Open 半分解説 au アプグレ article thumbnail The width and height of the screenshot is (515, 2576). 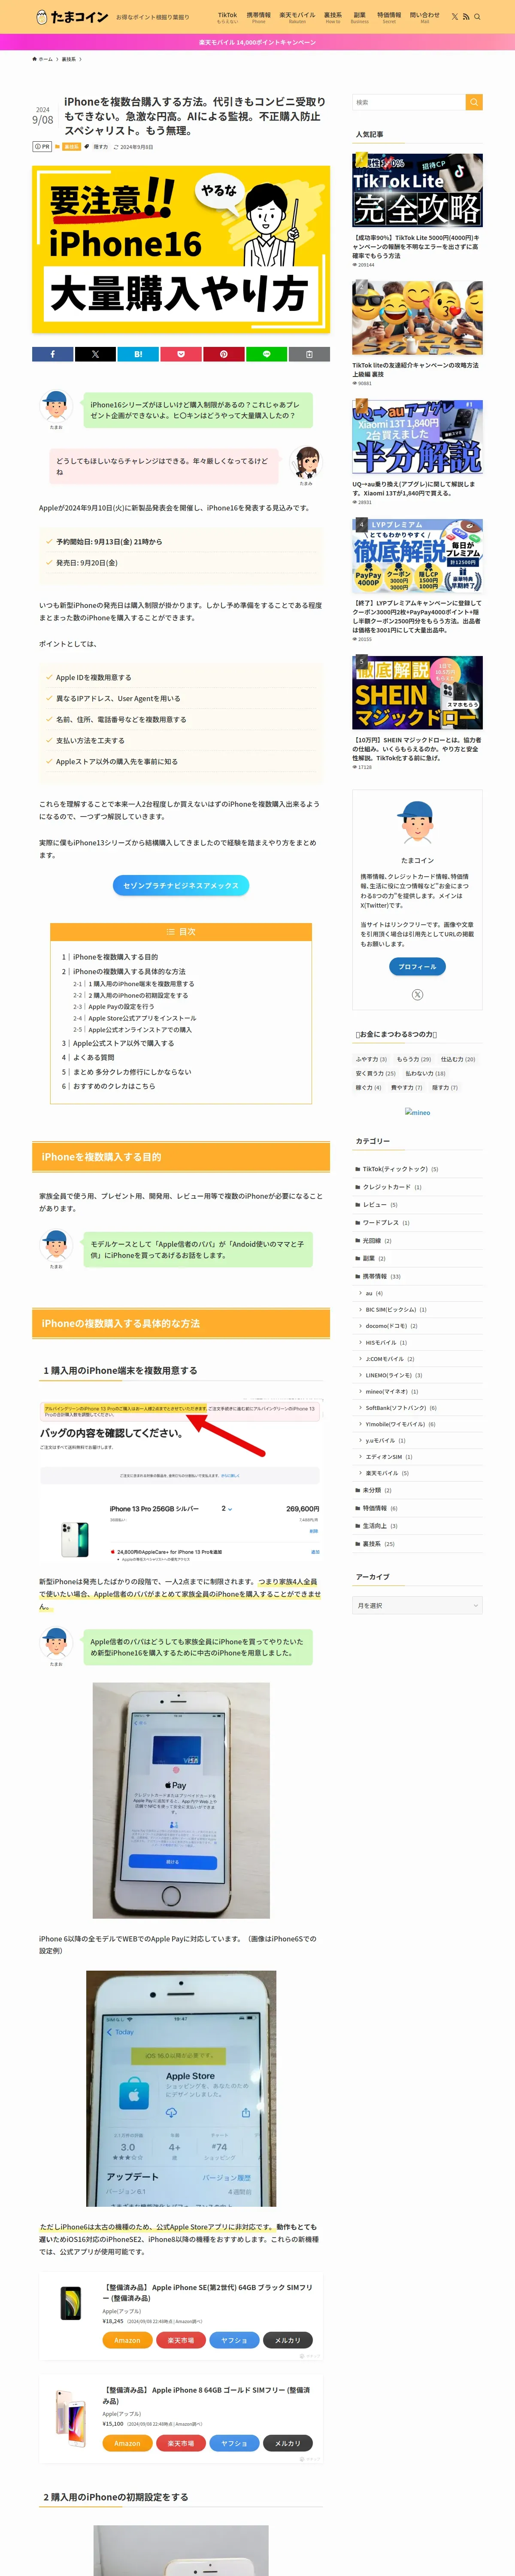pos(417,437)
